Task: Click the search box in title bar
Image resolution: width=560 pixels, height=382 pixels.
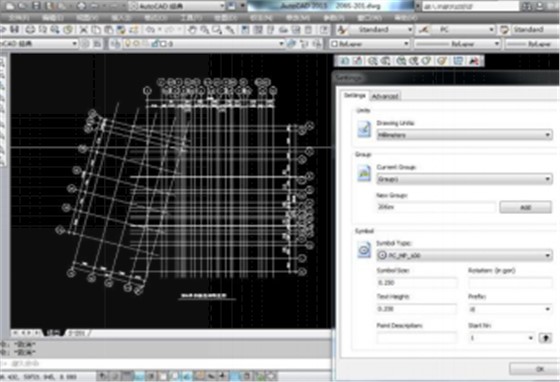Action: 471,6
